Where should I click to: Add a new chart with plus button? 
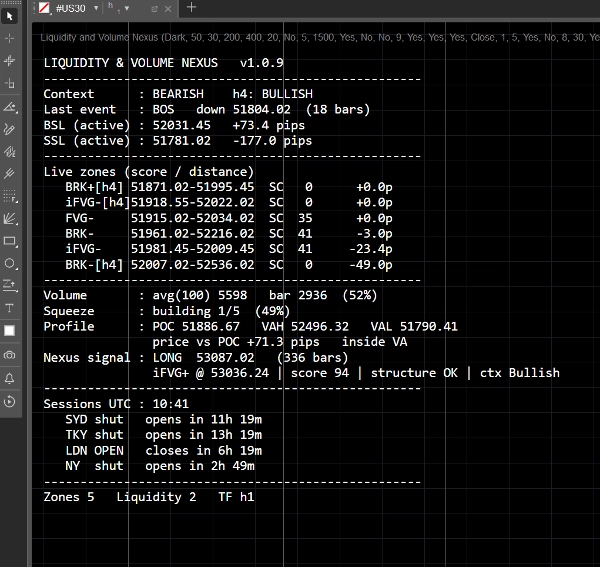tap(191, 7)
